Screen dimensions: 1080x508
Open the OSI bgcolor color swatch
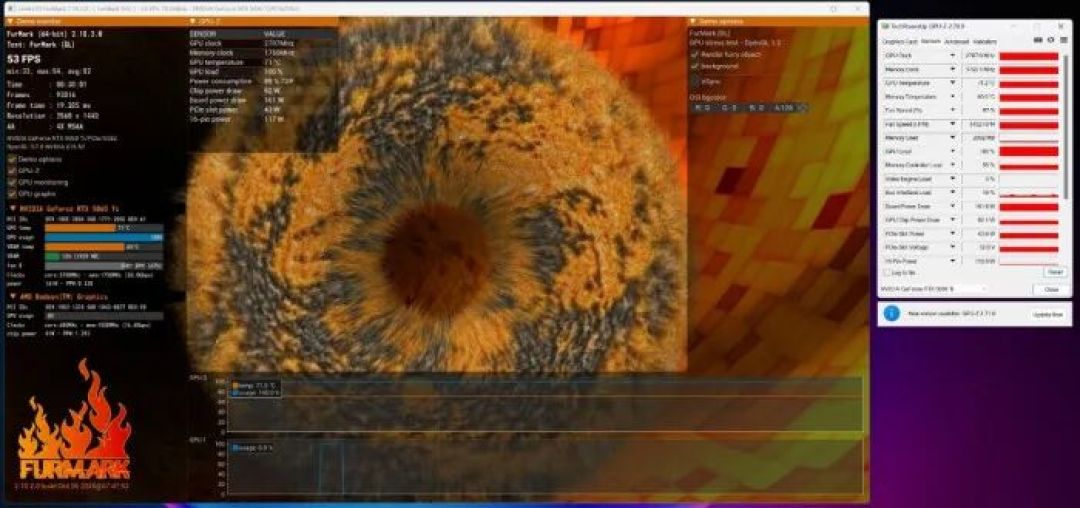tap(802, 108)
